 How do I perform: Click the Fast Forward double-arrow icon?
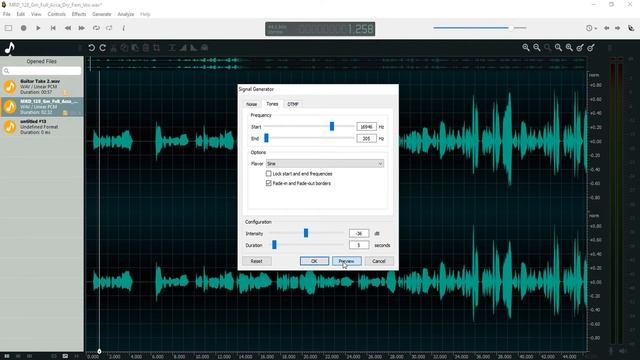(x=82, y=28)
